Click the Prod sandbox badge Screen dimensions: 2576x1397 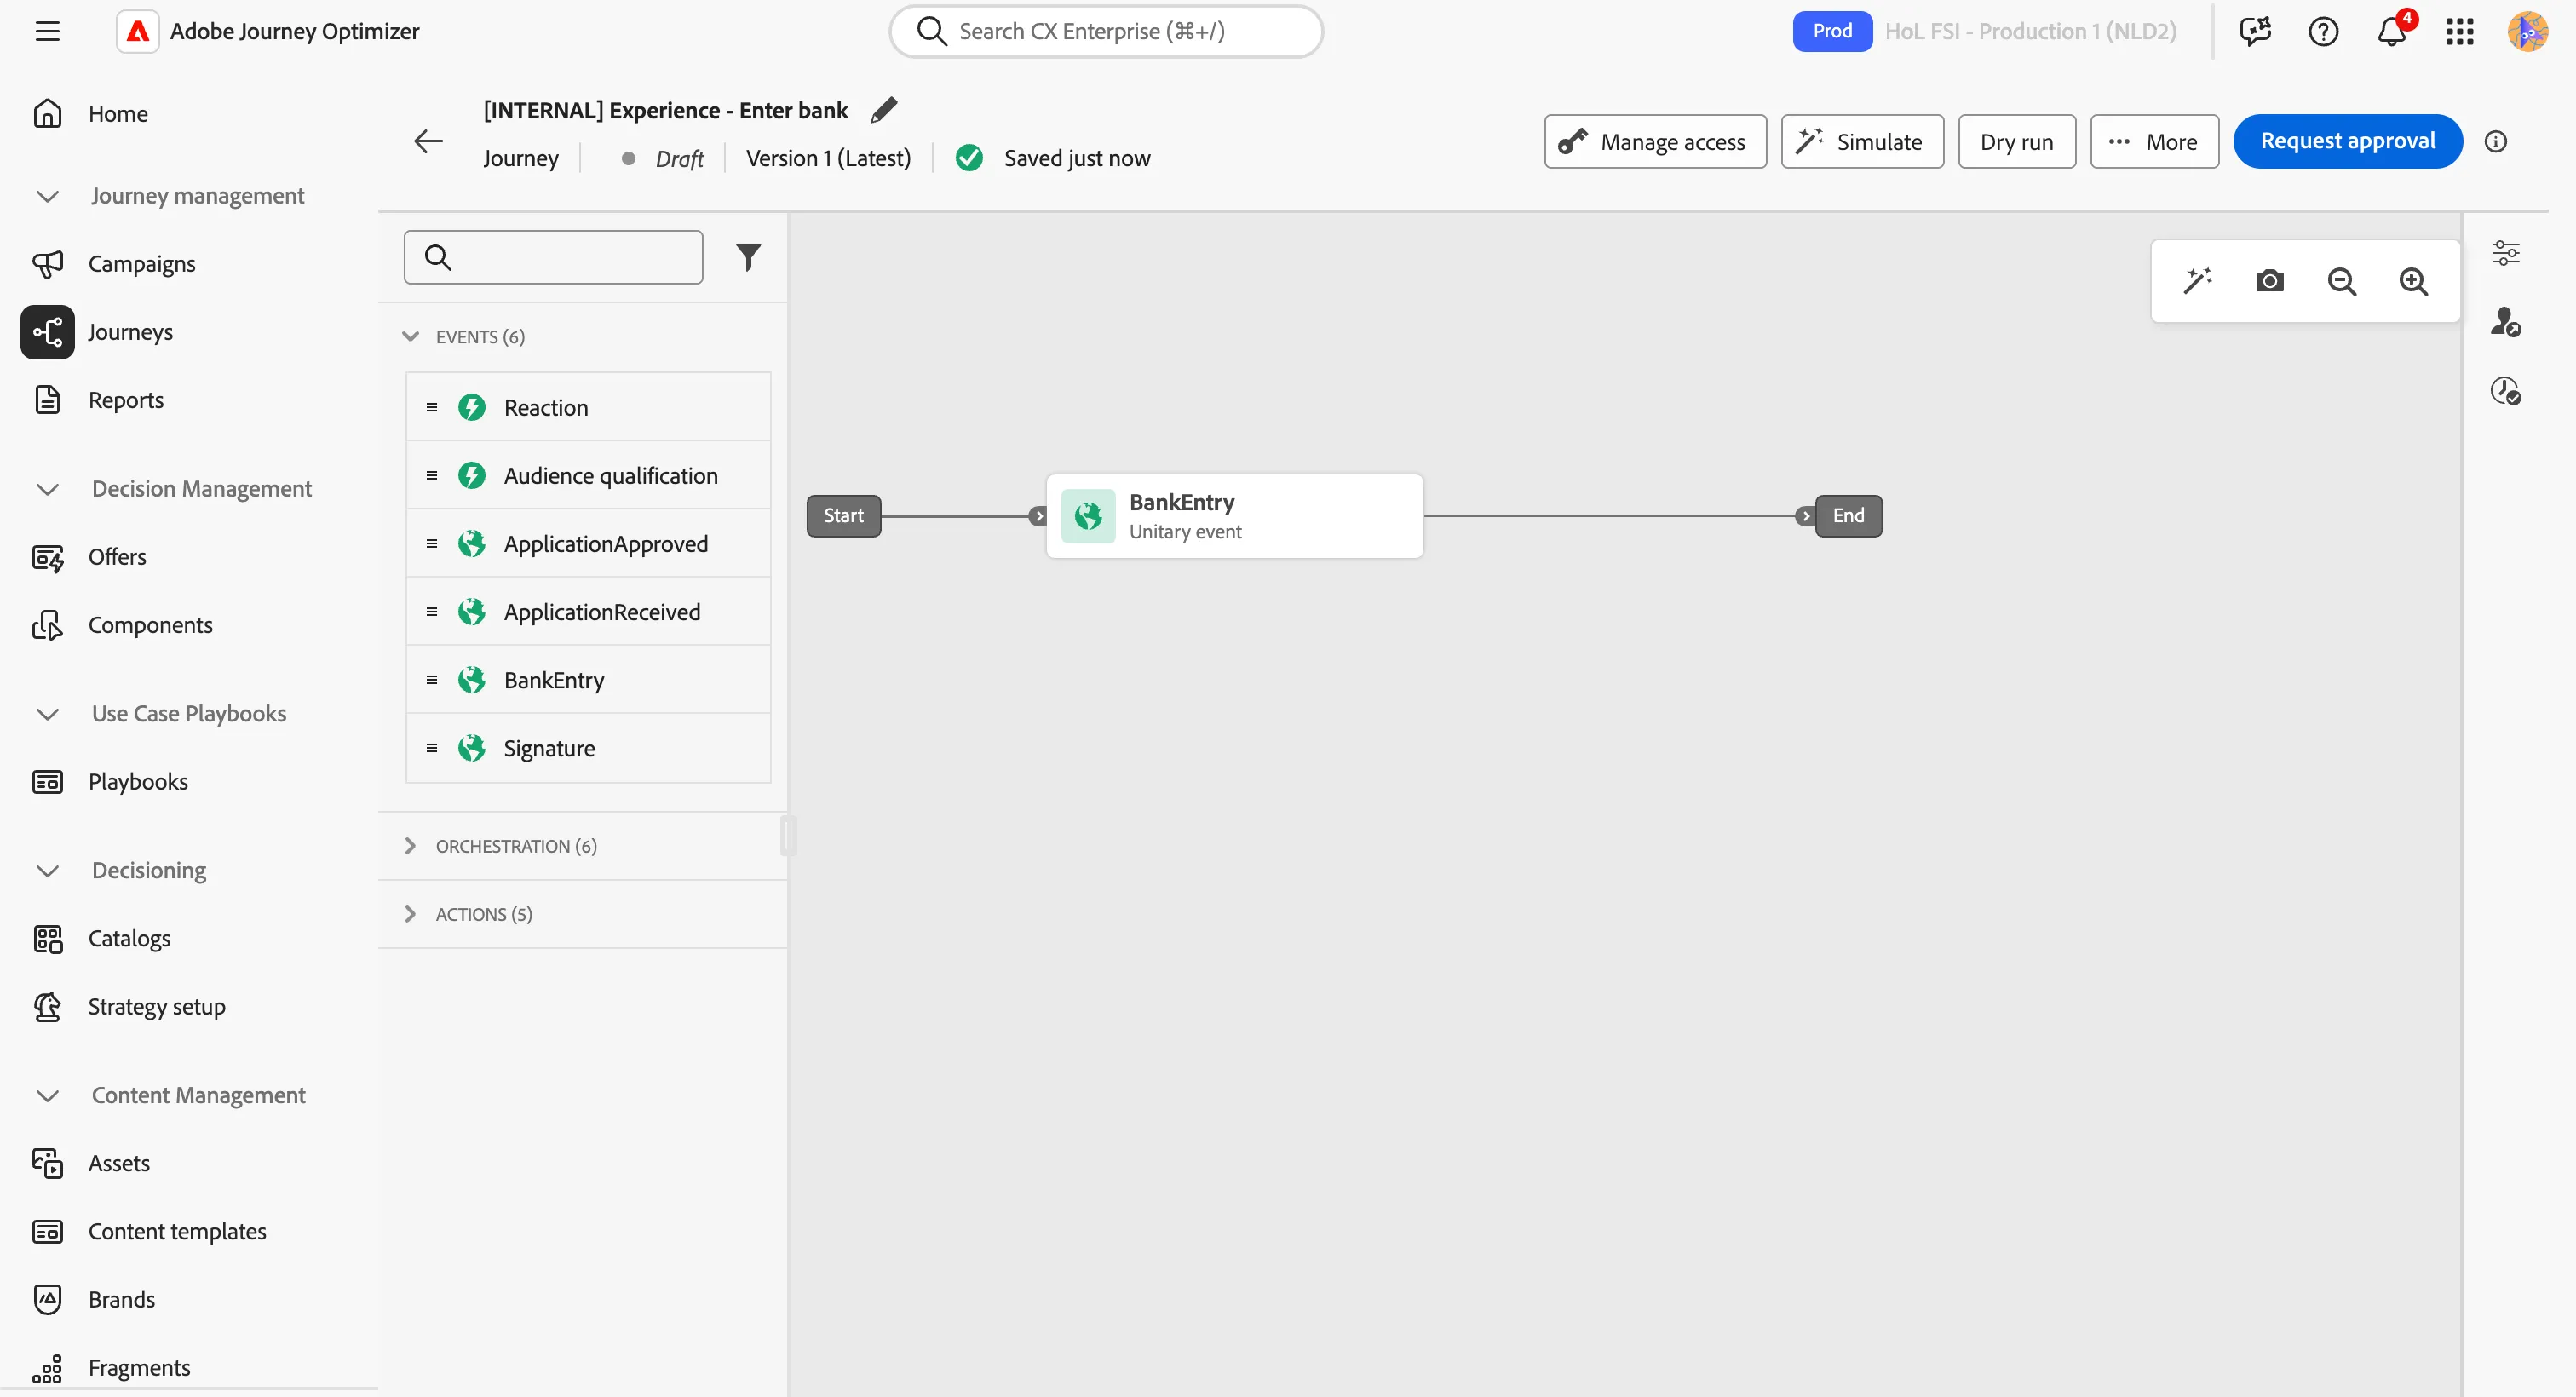(1832, 31)
